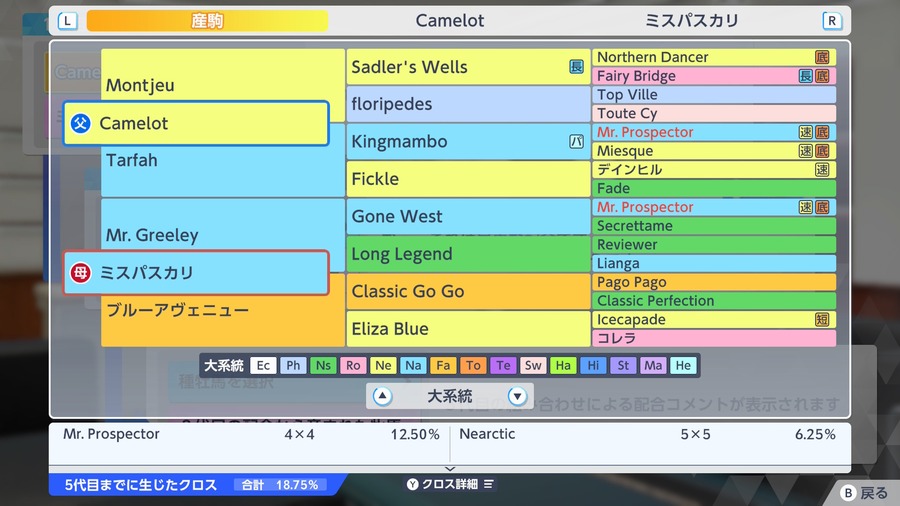
Task: Click the R shoulder button icon
Action: point(832,21)
